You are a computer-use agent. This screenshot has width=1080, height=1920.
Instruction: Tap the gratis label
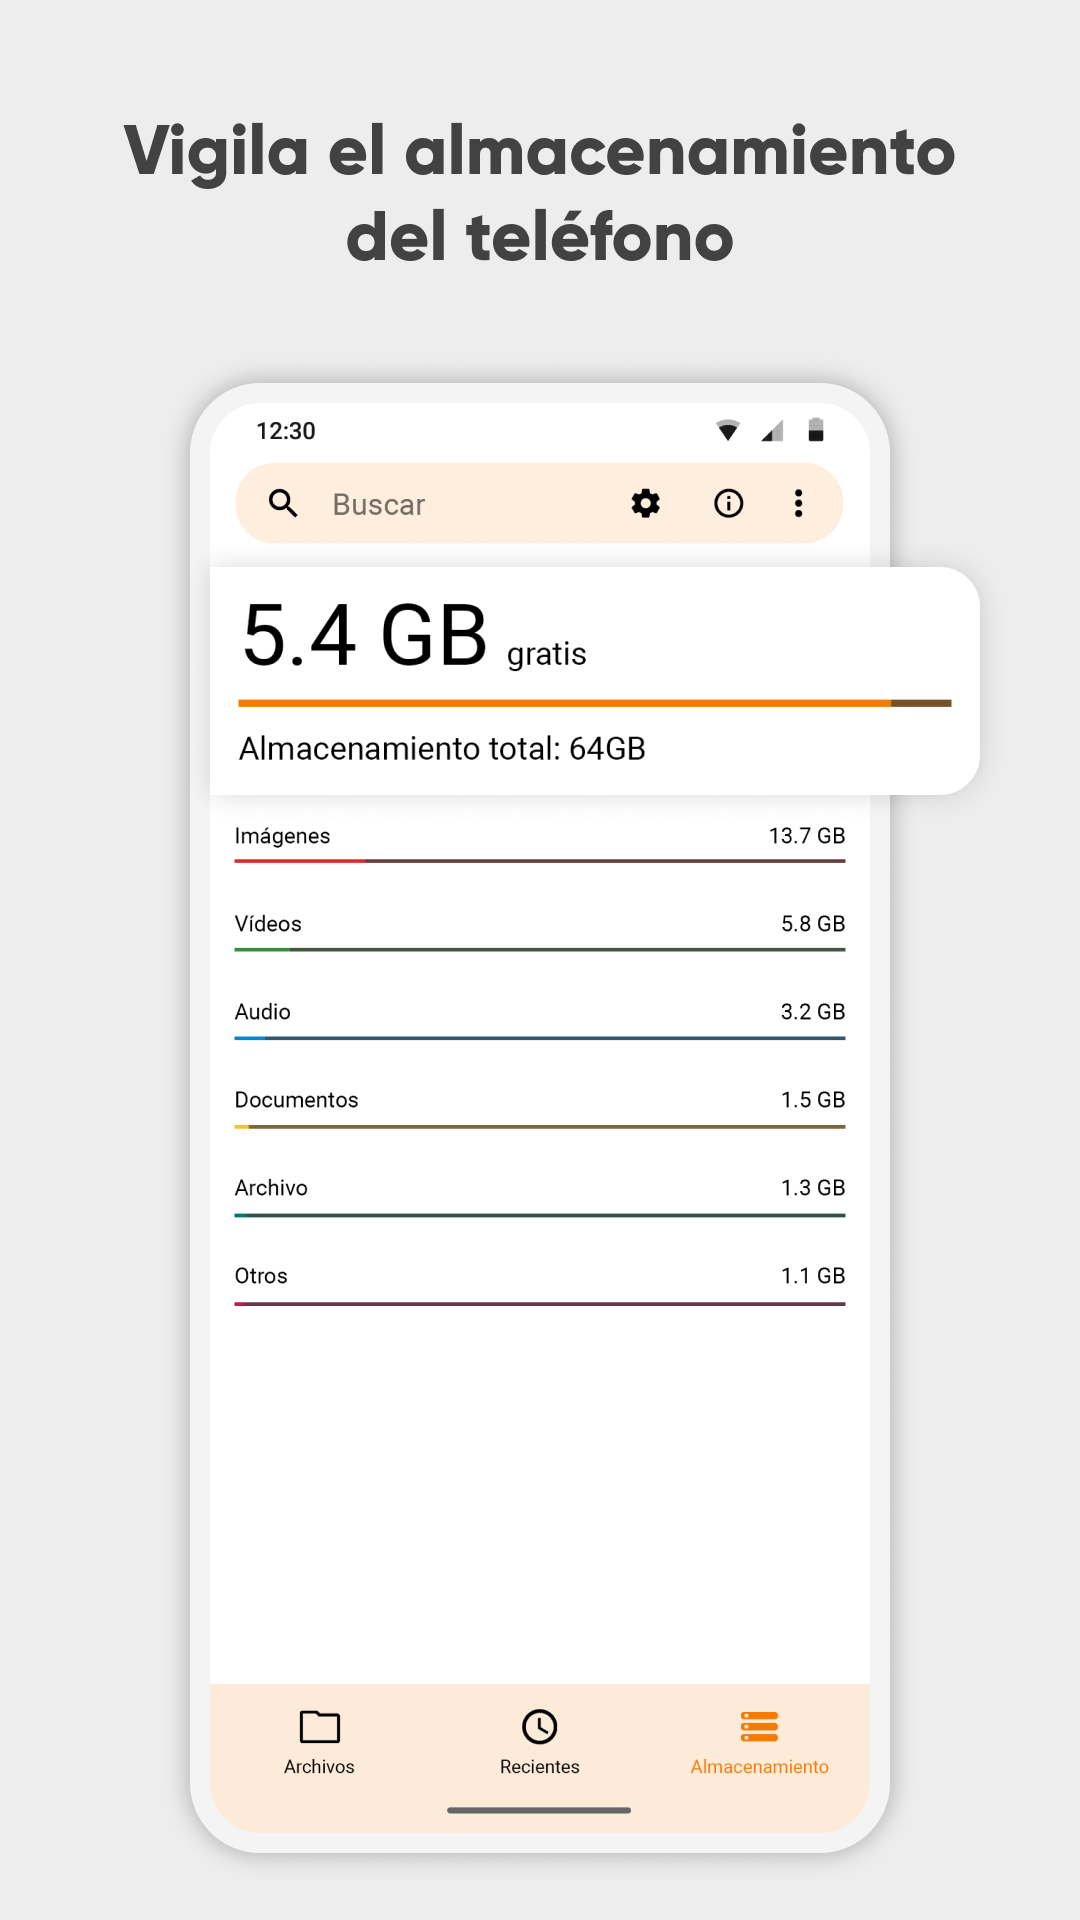[x=547, y=655]
